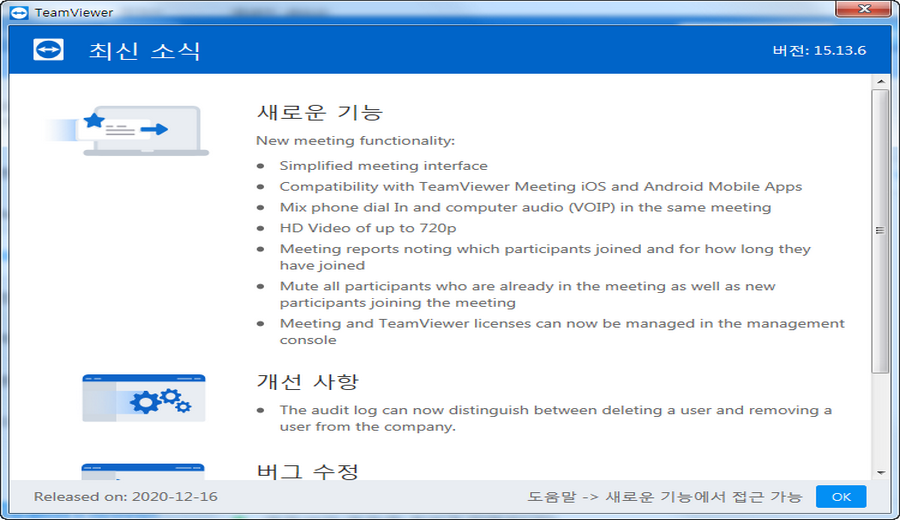Click 'HD Video of up to 720p' bullet
900x520 pixels.
click(368, 228)
